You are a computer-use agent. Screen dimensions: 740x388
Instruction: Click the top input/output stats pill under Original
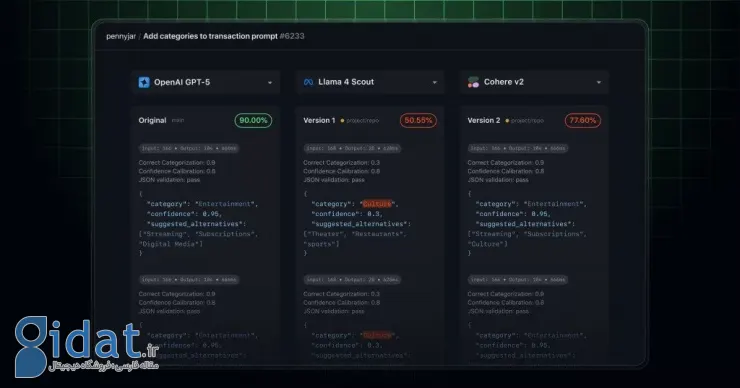click(188, 148)
